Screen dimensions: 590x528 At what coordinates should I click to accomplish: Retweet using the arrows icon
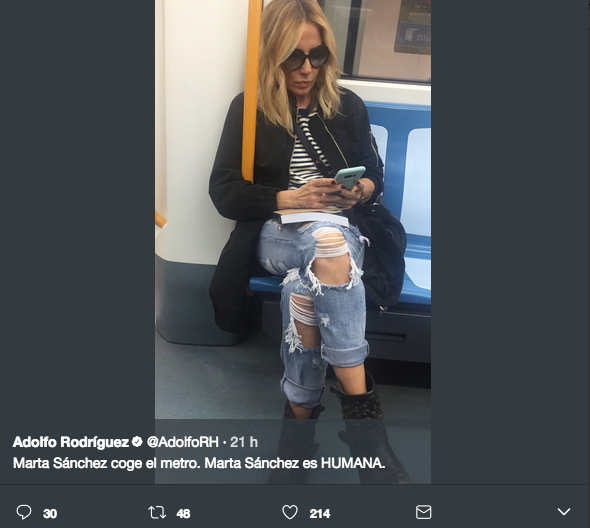point(157,513)
